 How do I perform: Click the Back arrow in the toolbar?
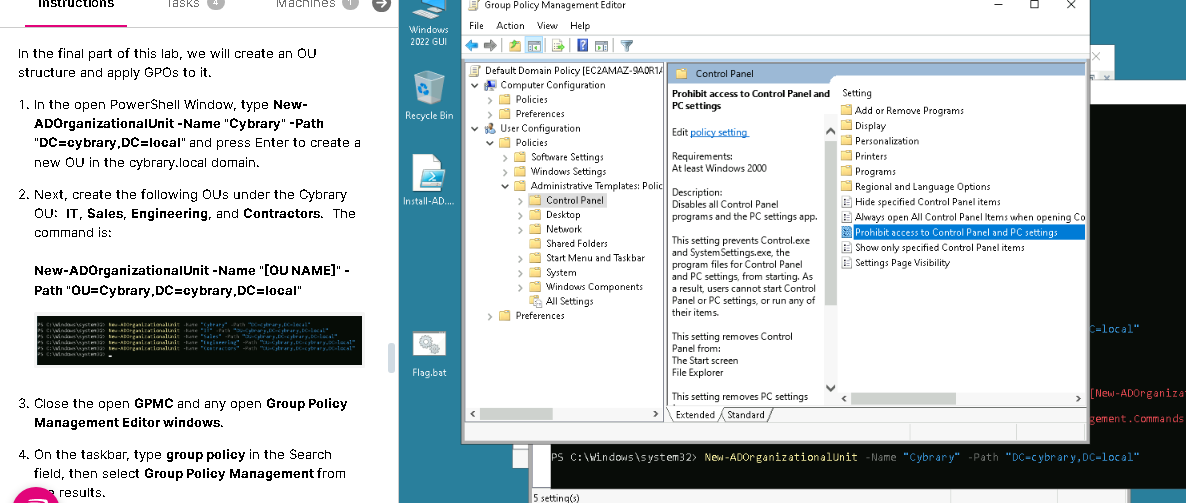click(473, 45)
